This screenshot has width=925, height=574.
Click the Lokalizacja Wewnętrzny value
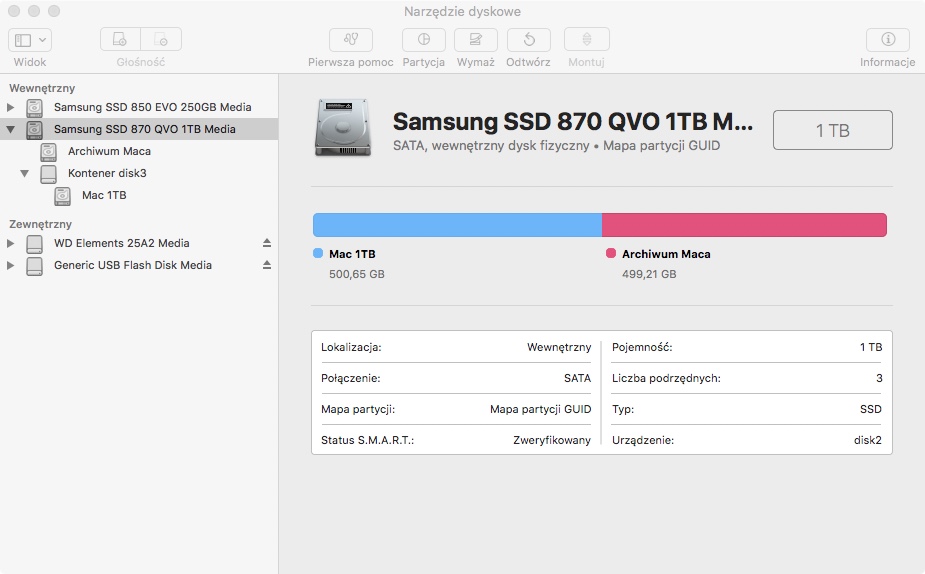559,347
